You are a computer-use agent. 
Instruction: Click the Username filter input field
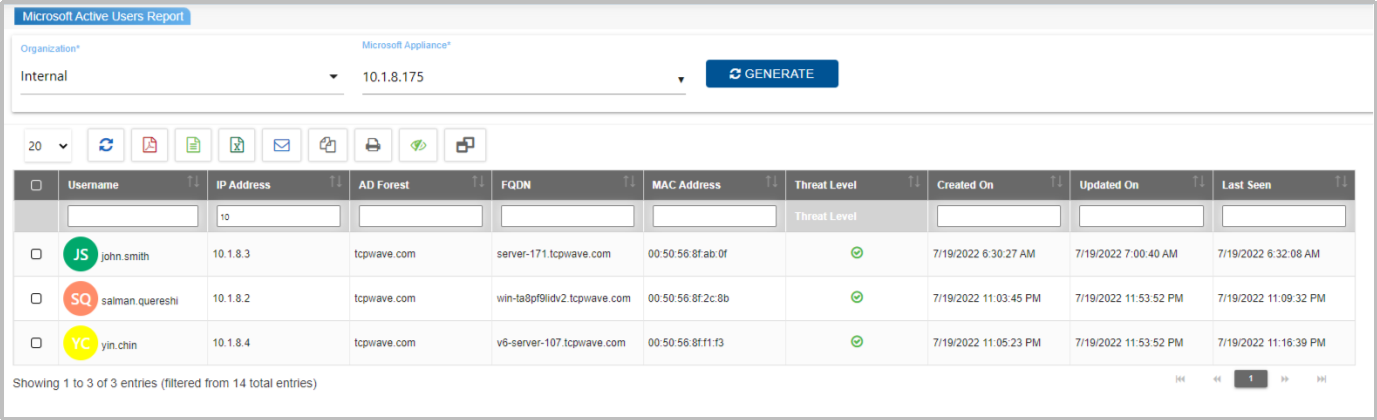[133, 216]
